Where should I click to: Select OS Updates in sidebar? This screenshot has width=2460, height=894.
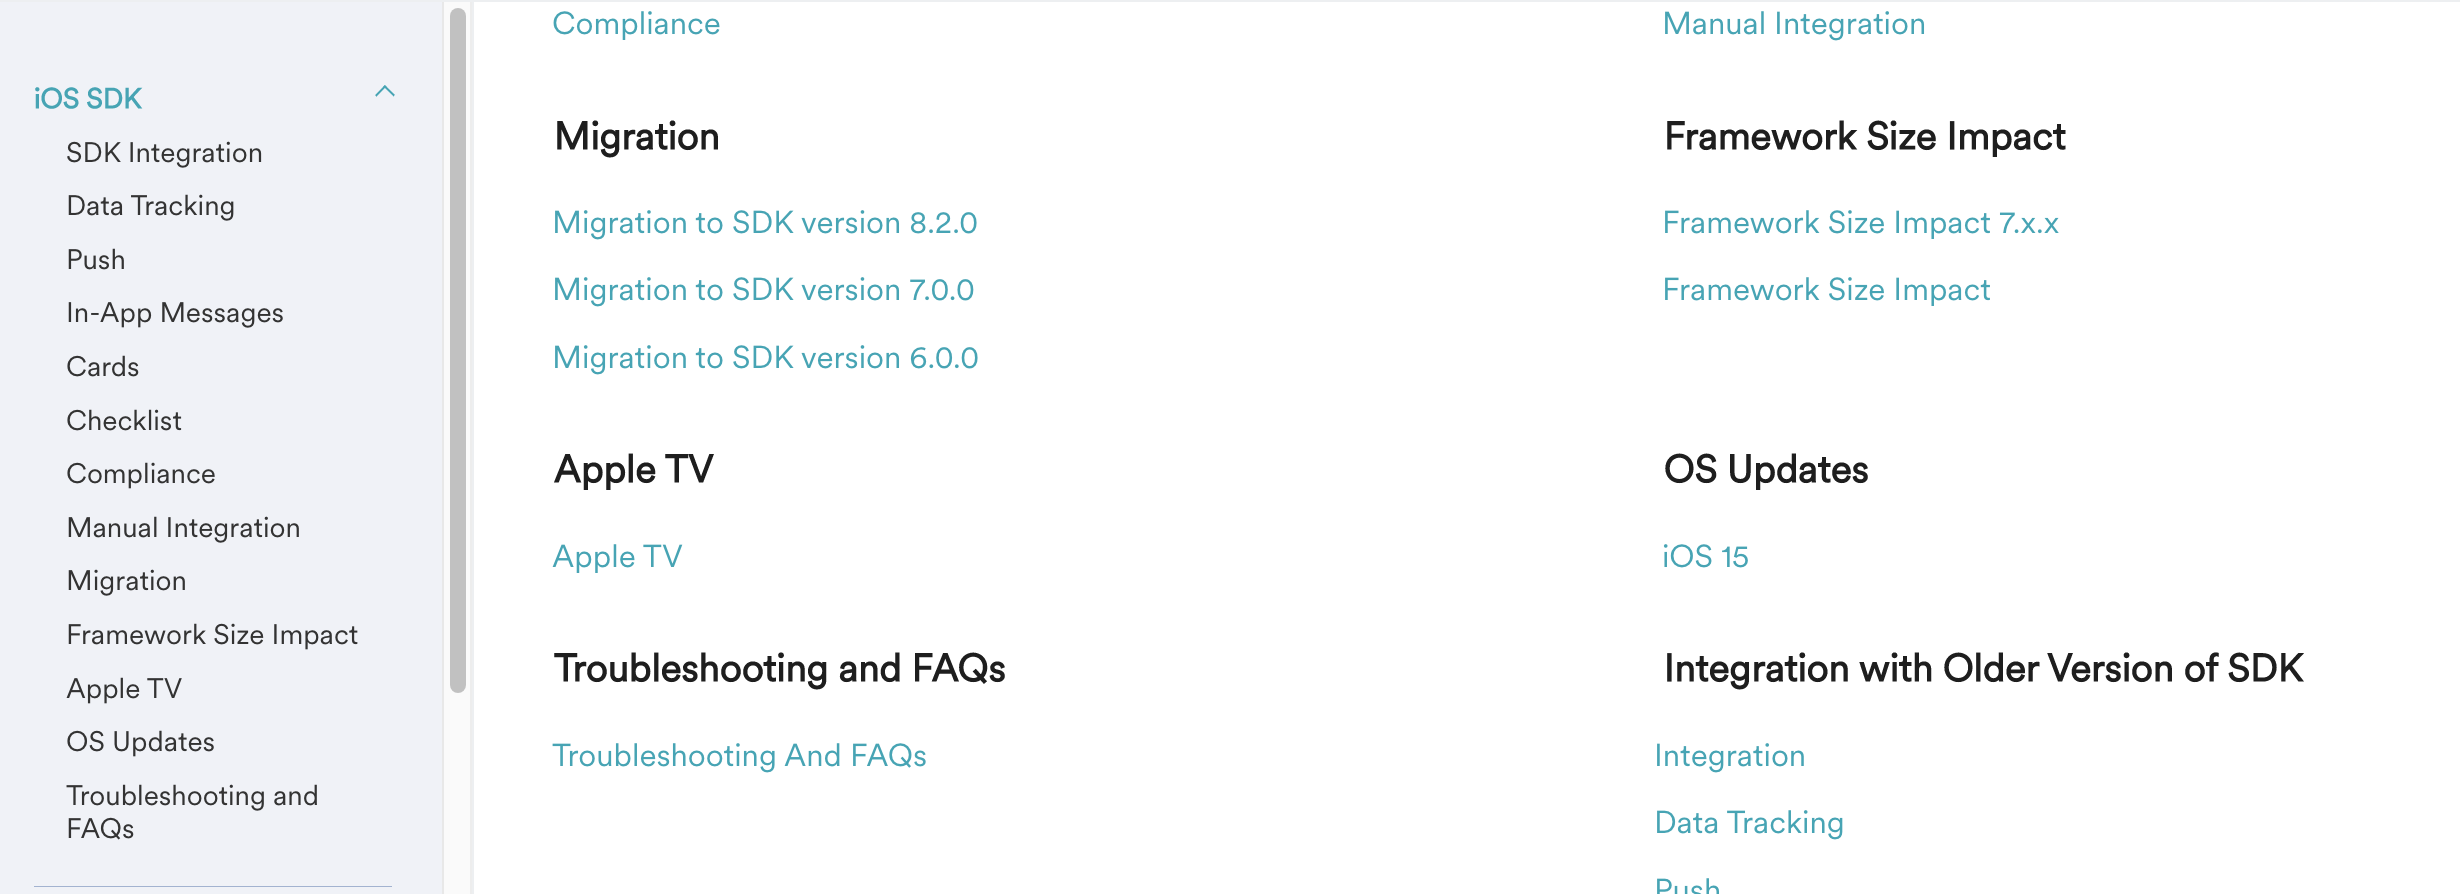click(x=141, y=742)
